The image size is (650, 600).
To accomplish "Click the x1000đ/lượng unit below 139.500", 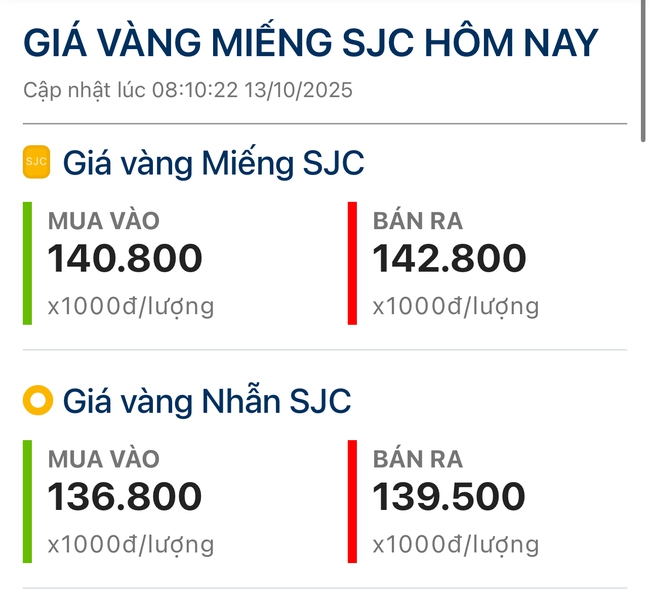I will point(456,545).
